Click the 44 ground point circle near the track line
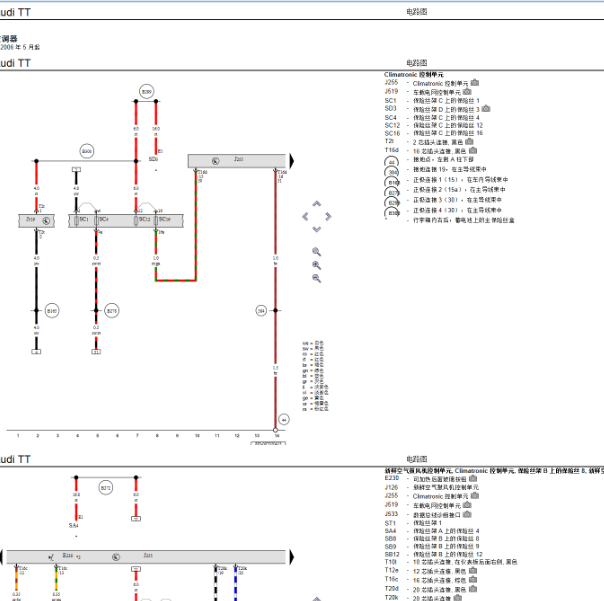Screen dimensions: 604x601 pos(284,420)
